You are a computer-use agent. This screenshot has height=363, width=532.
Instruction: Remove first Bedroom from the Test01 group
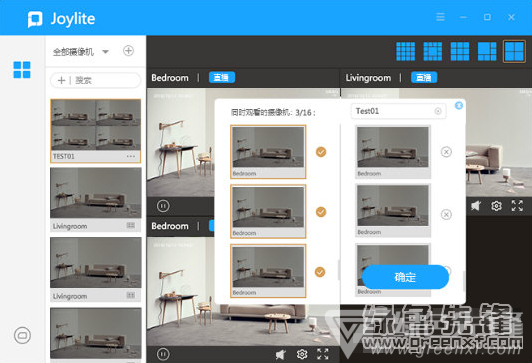coord(446,152)
